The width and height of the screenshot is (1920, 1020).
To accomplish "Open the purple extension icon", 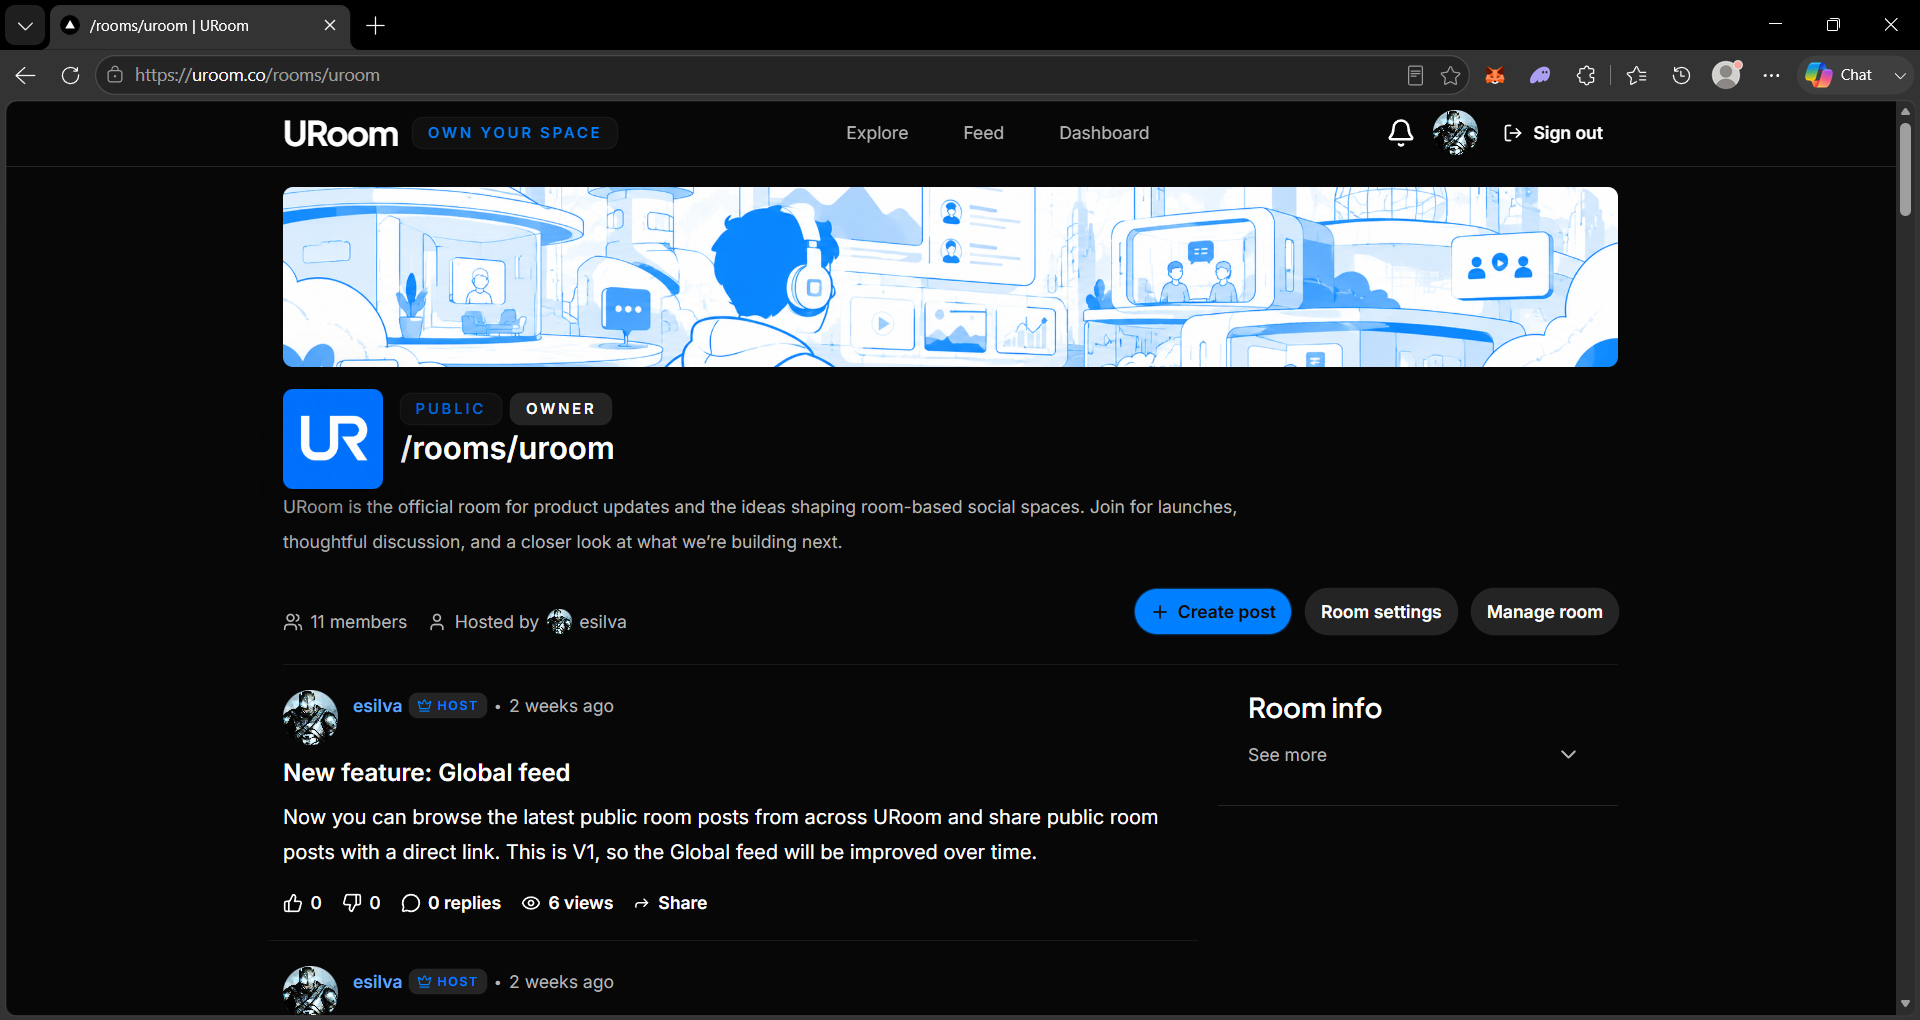I will coord(1540,75).
